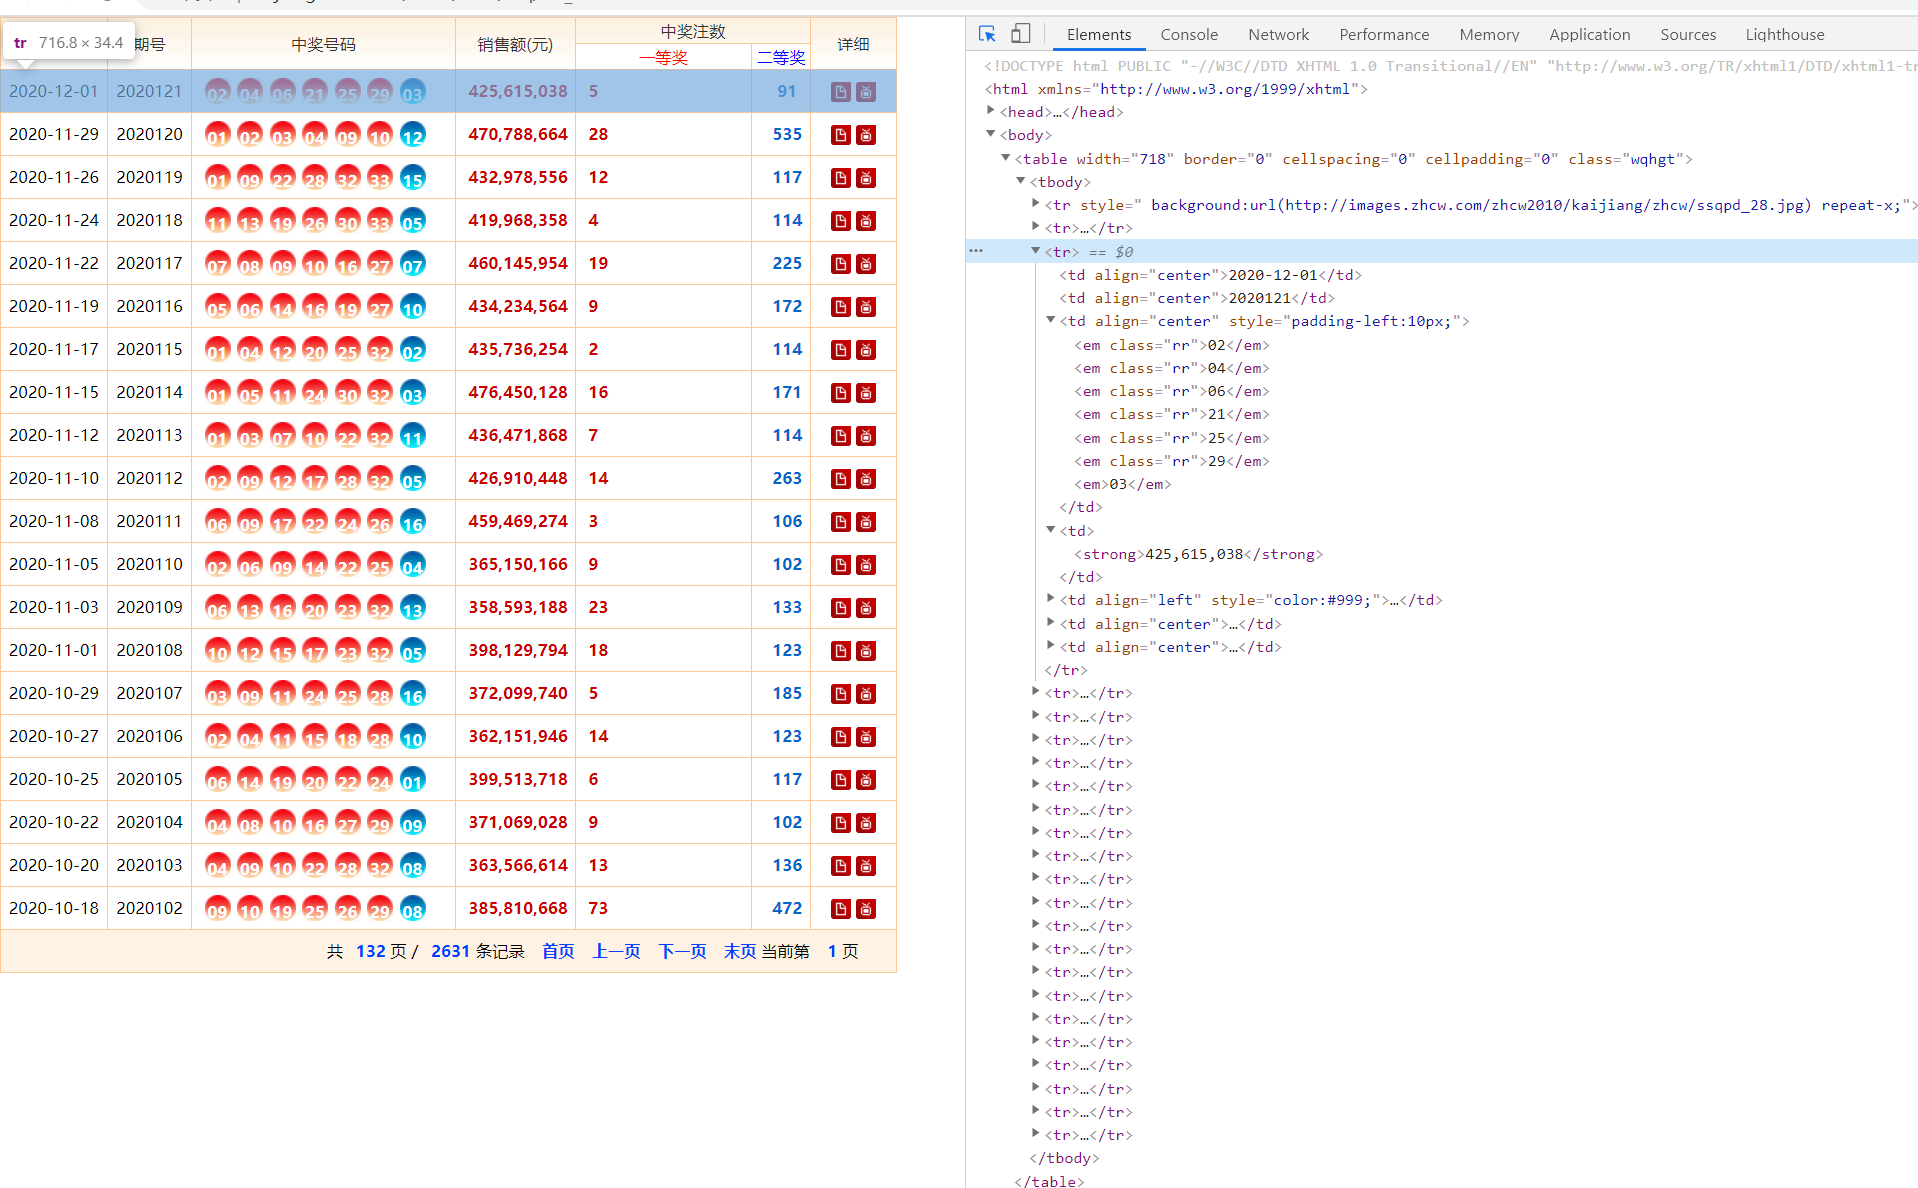The height and width of the screenshot is (1188, 1918).
Task: Jump to last page link 末页
Action: tap(740, 951)
